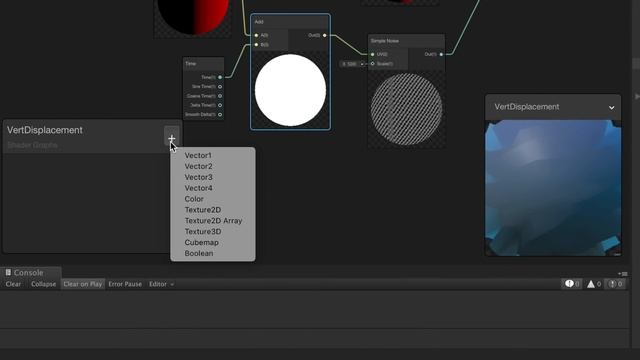Toggle the errors counter in Console
Screen dimensions: 640x360
click(x=615, y=284)
